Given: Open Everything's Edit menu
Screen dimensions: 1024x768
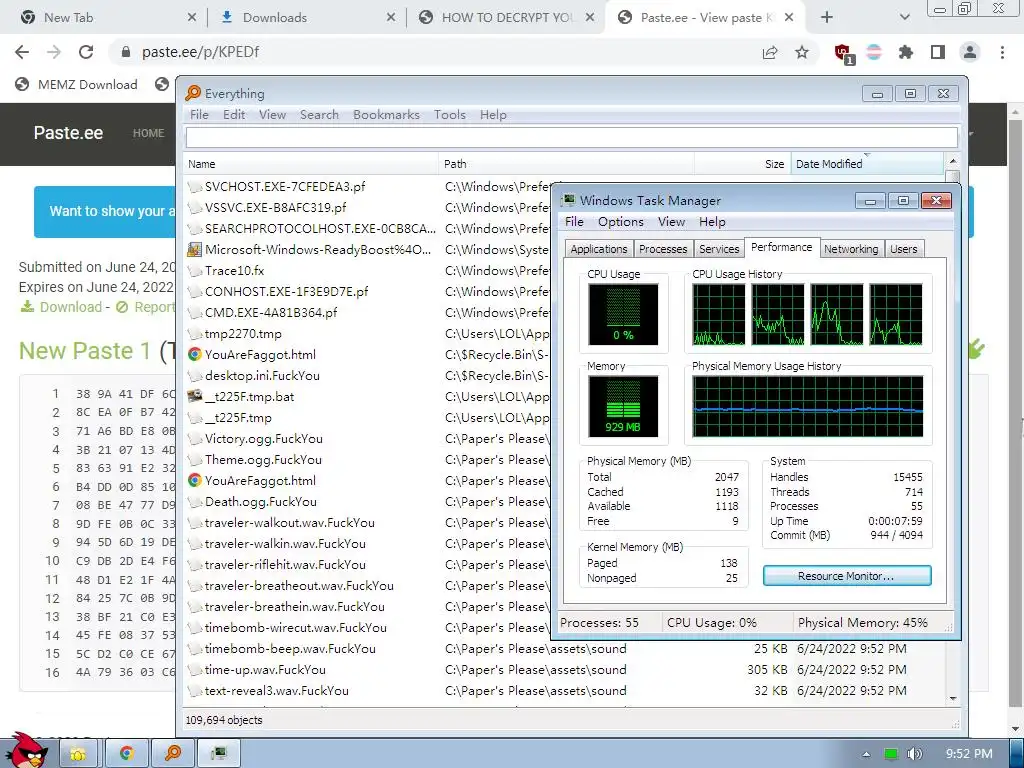Looking at the screenshot, I should [x=234, y=115].
